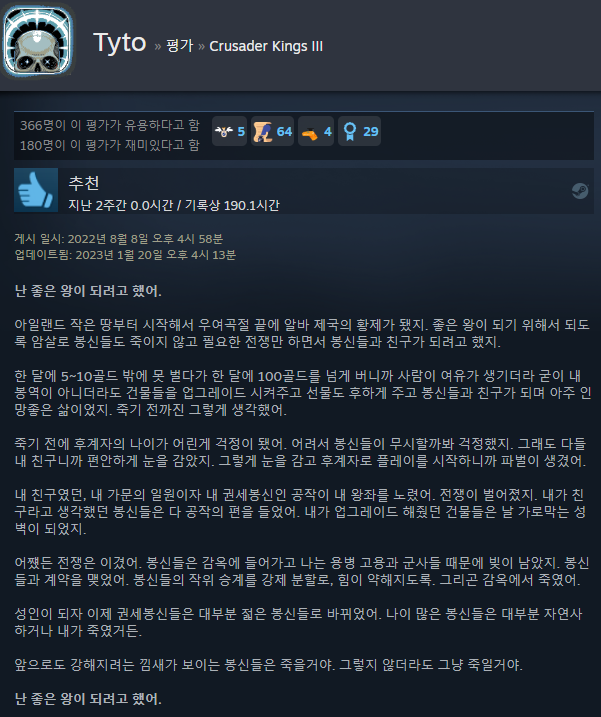Click the bold first line of the review
The width and height of the screenshot is (601, 717).
point(88,291)
